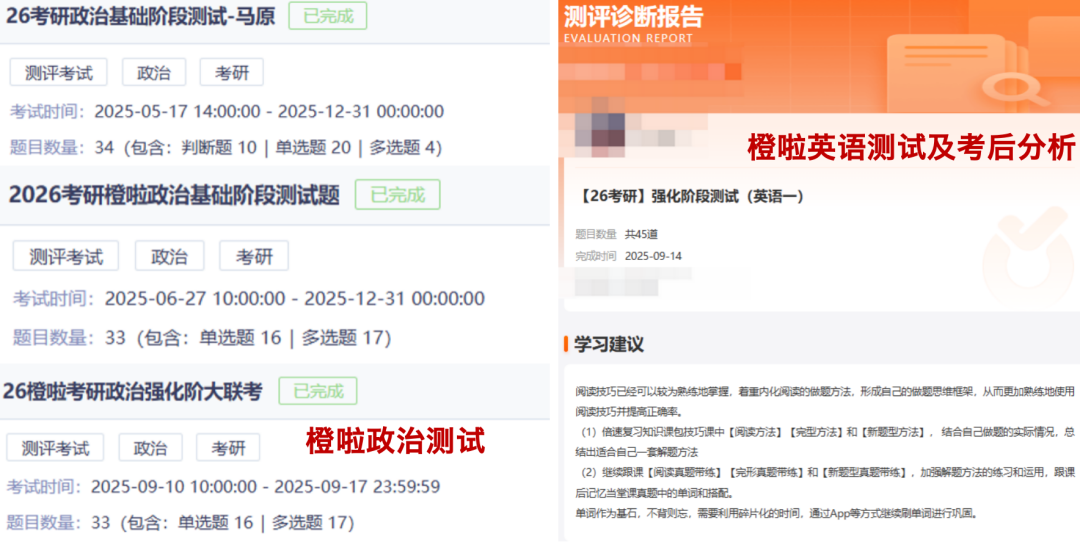Click the EVALUATION REPORT subtitle

(628, 39)
